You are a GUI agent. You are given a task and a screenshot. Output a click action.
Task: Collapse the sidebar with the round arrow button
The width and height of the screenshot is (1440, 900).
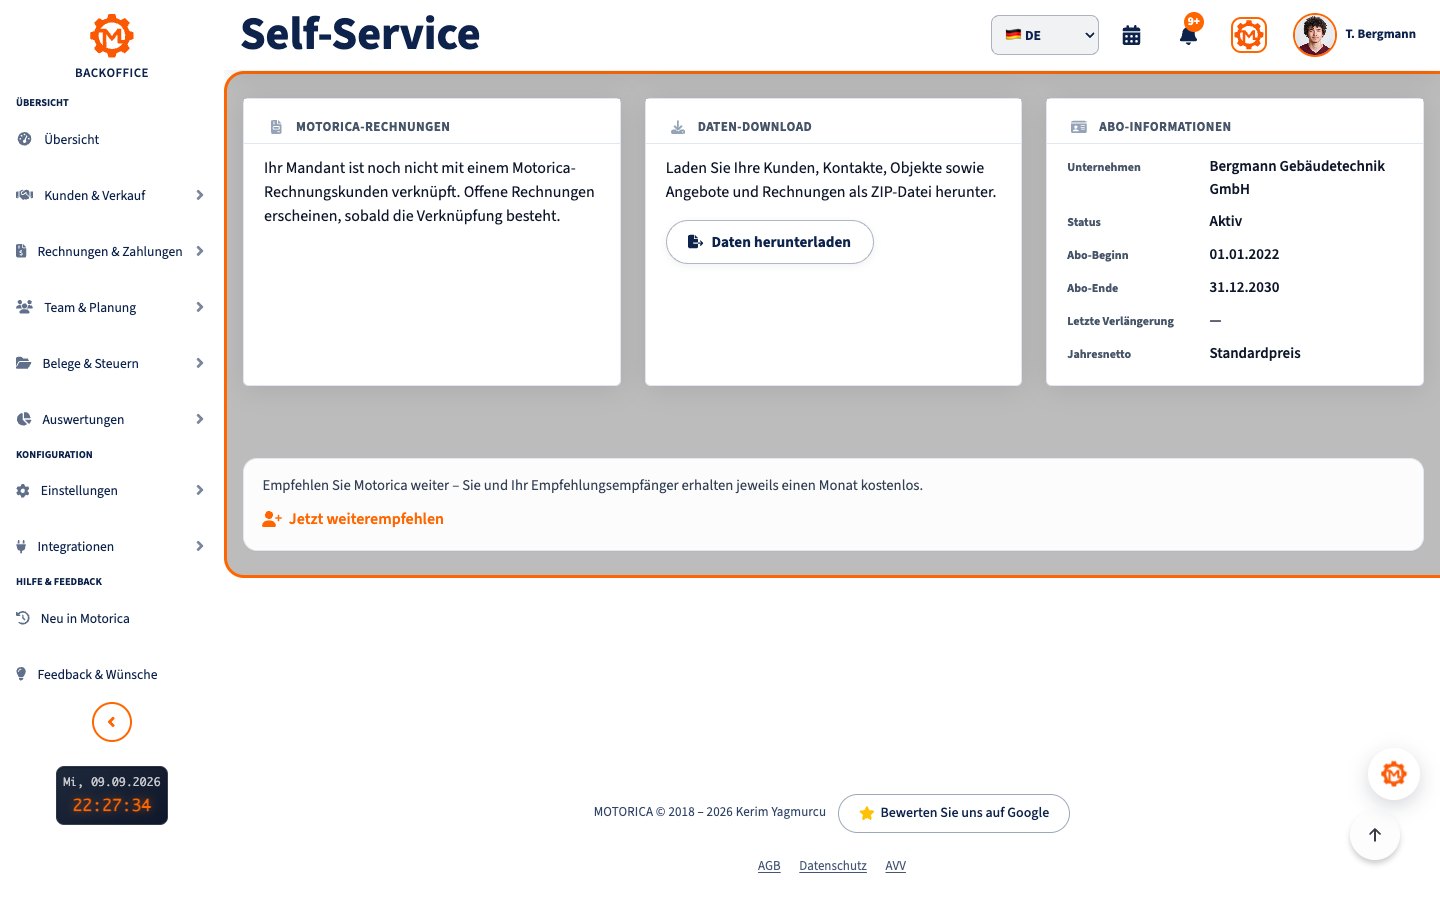coord(112,722)
